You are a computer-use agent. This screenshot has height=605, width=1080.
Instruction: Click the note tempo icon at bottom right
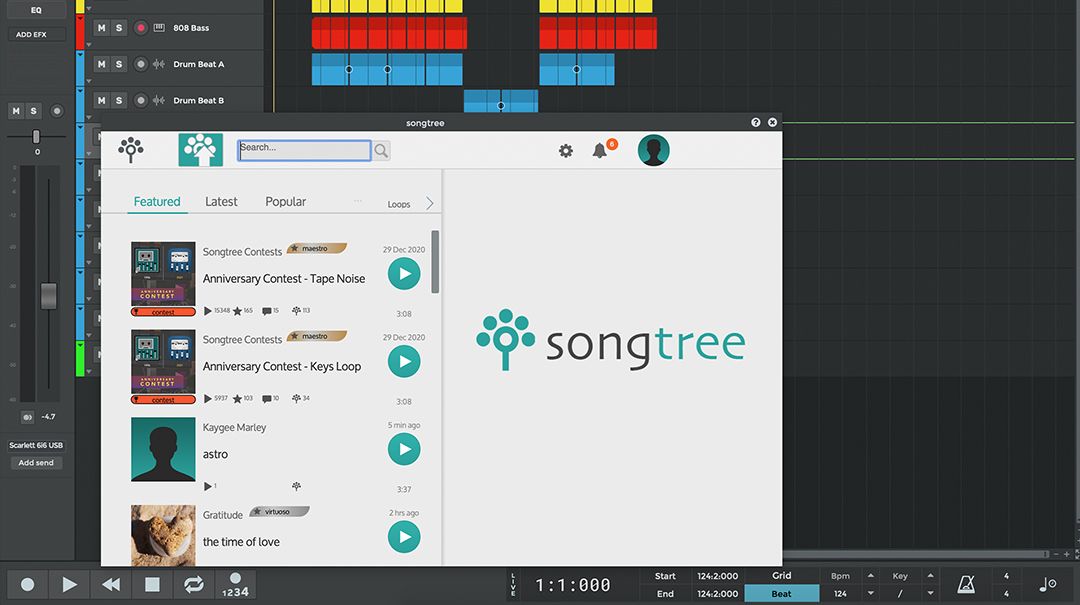(1048, 585)
